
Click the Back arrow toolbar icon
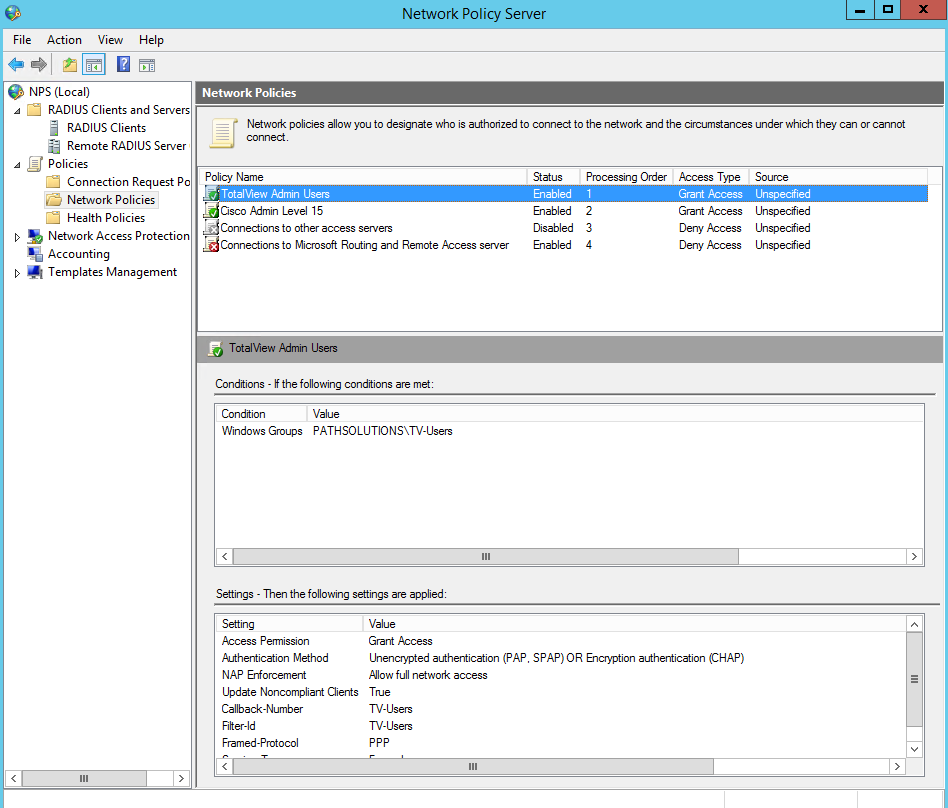16,65
